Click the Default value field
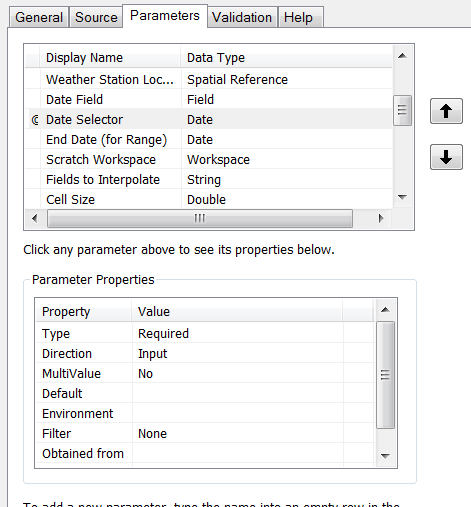 (x=237, y=393)
